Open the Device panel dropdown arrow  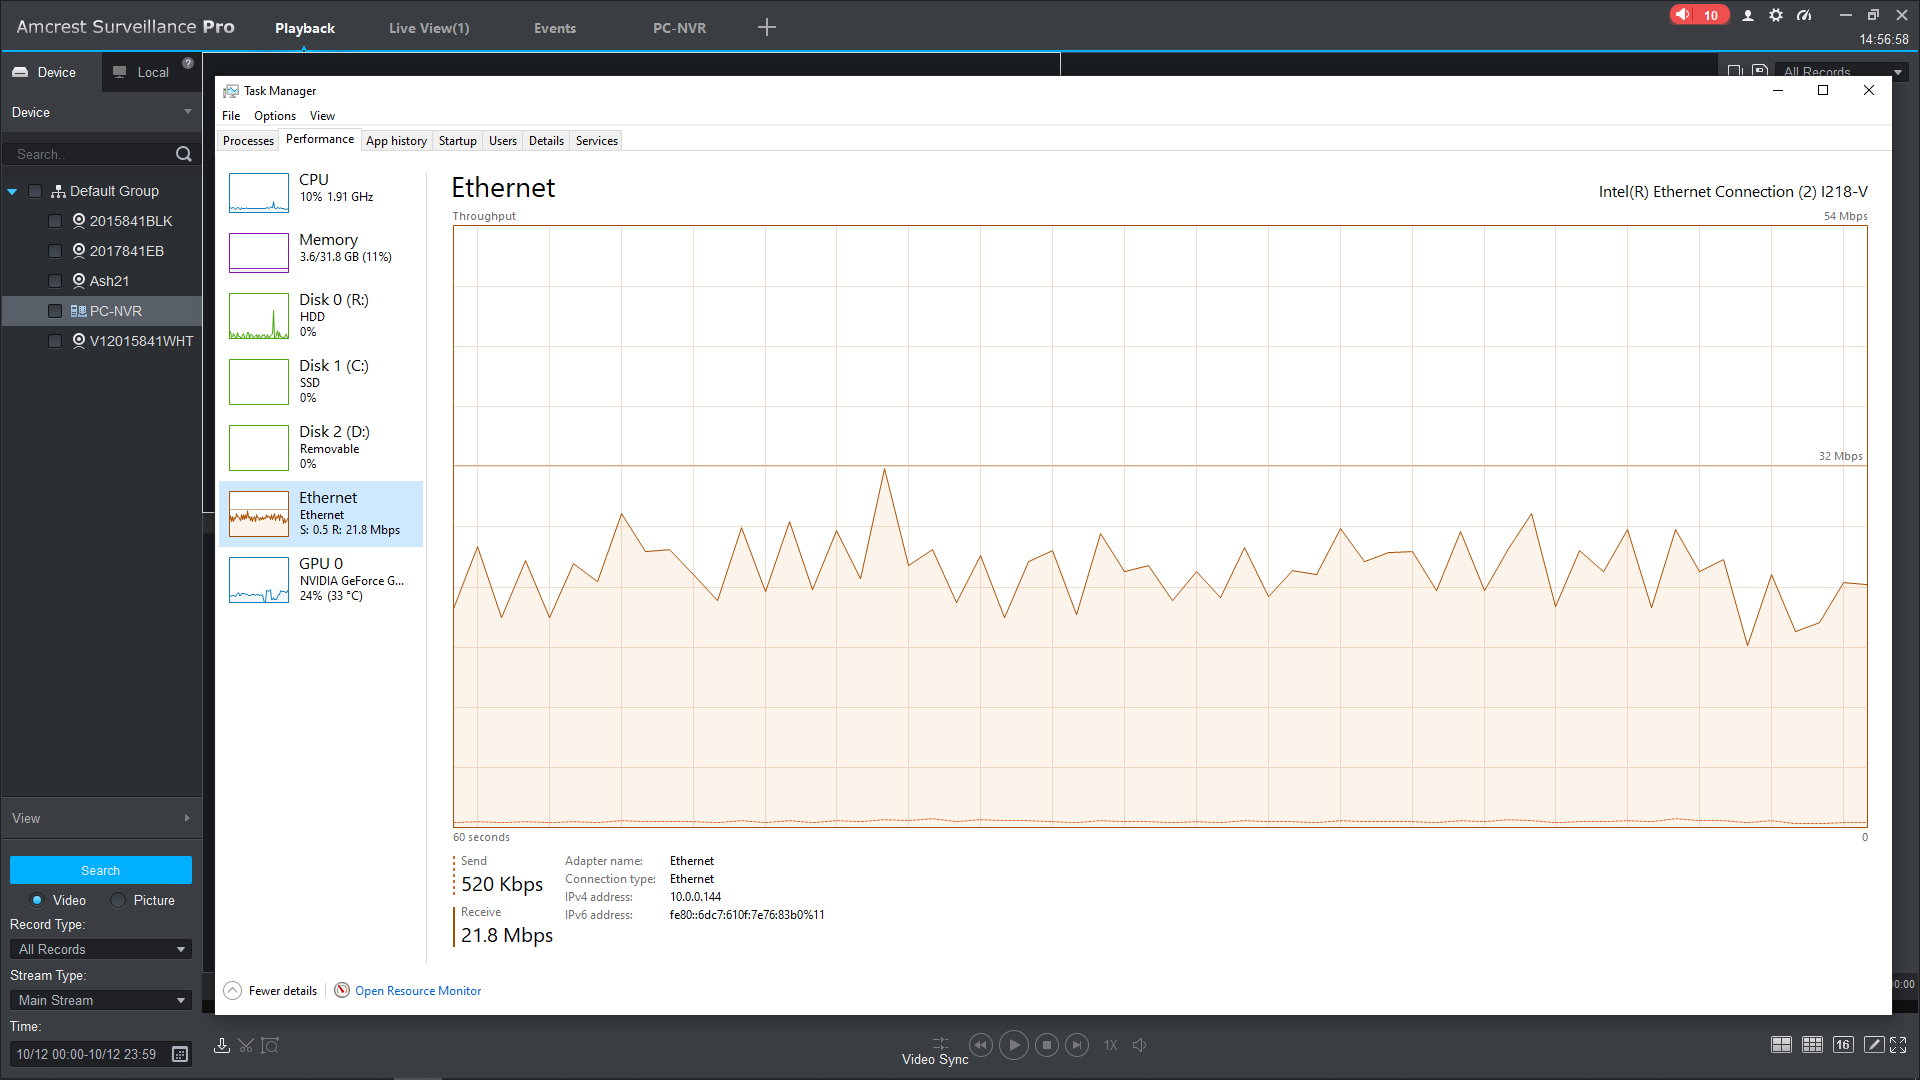(x=187, y=112)
